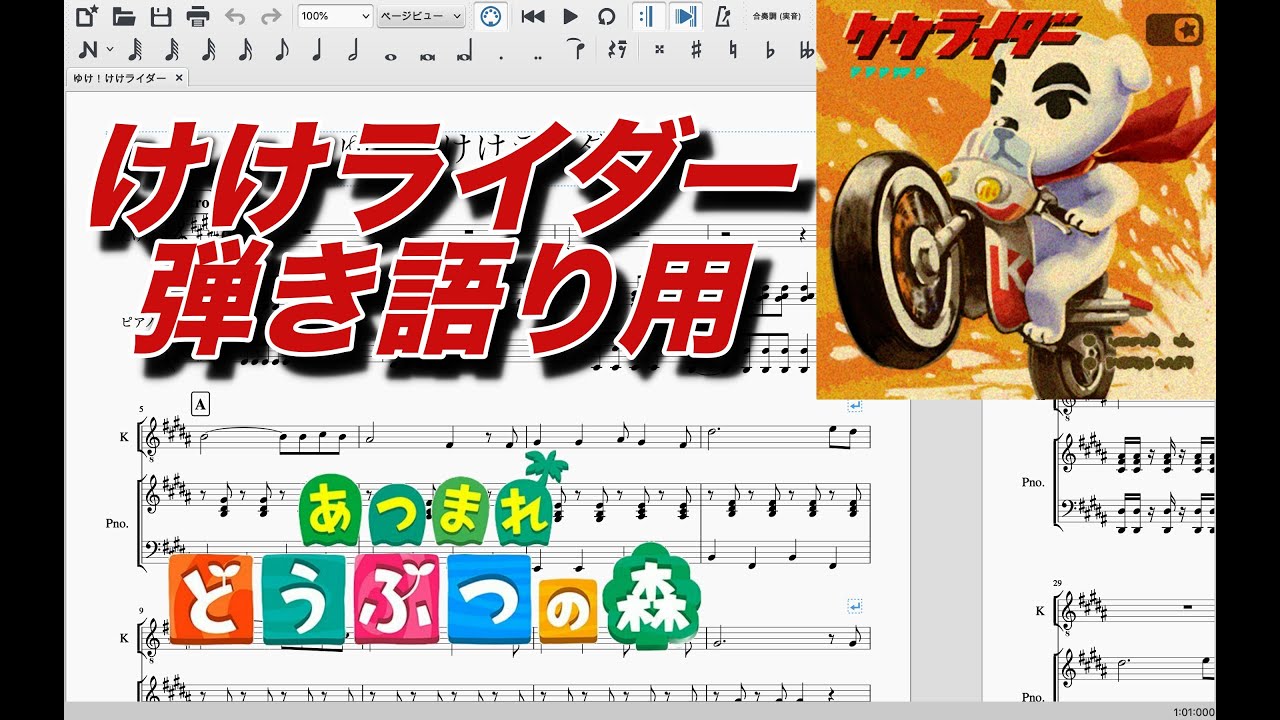Redo the last action
The width and height of the screenshot is (1280, 720).
coord(270,16)
